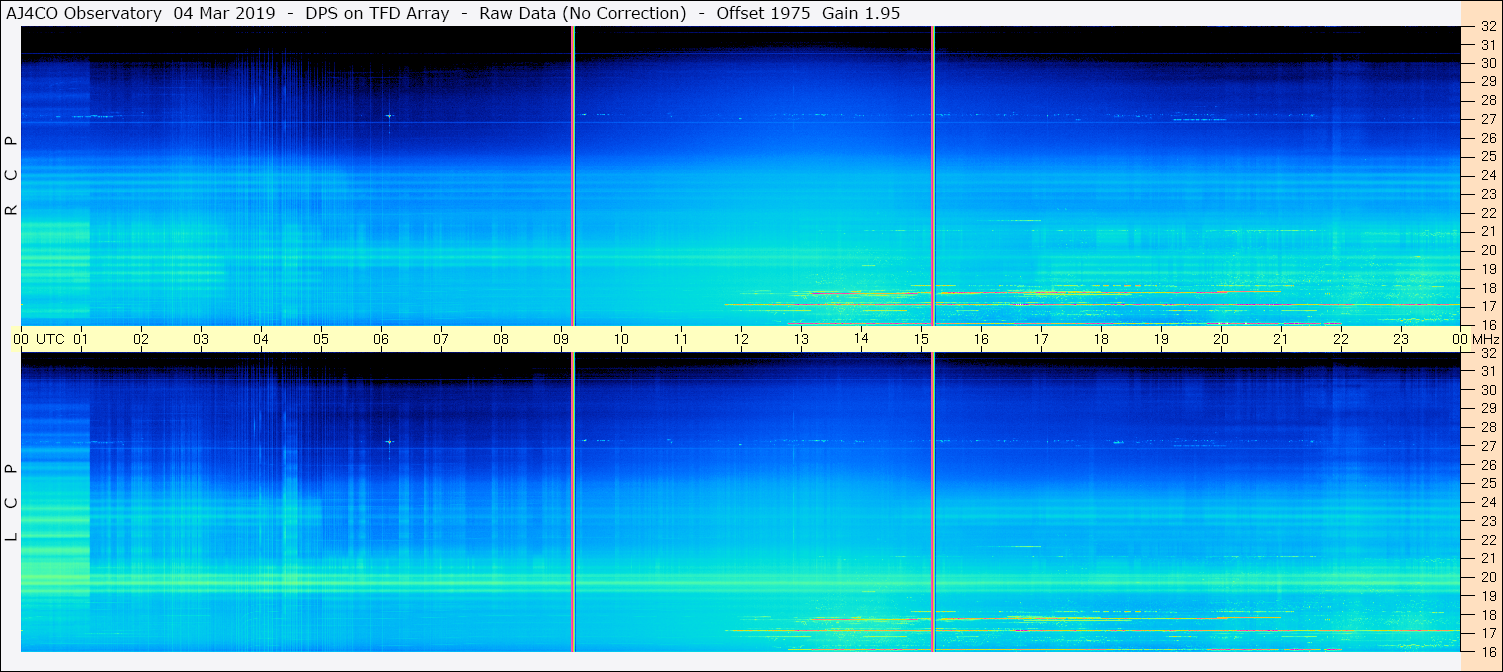Viewport: 1503px width, 672px height.
Task: Click the 20 hour label on time axis
Action: 1221,339
